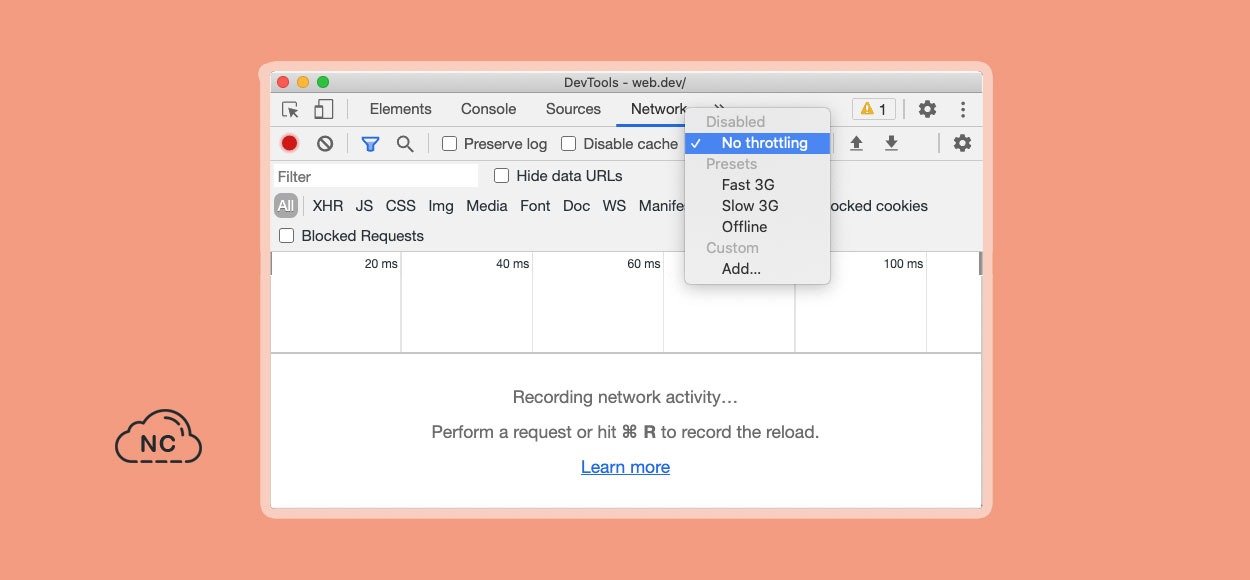Viewport: 1250px width, 580px height.
Task: Filter requests by JS type
Action: (364, 206)
